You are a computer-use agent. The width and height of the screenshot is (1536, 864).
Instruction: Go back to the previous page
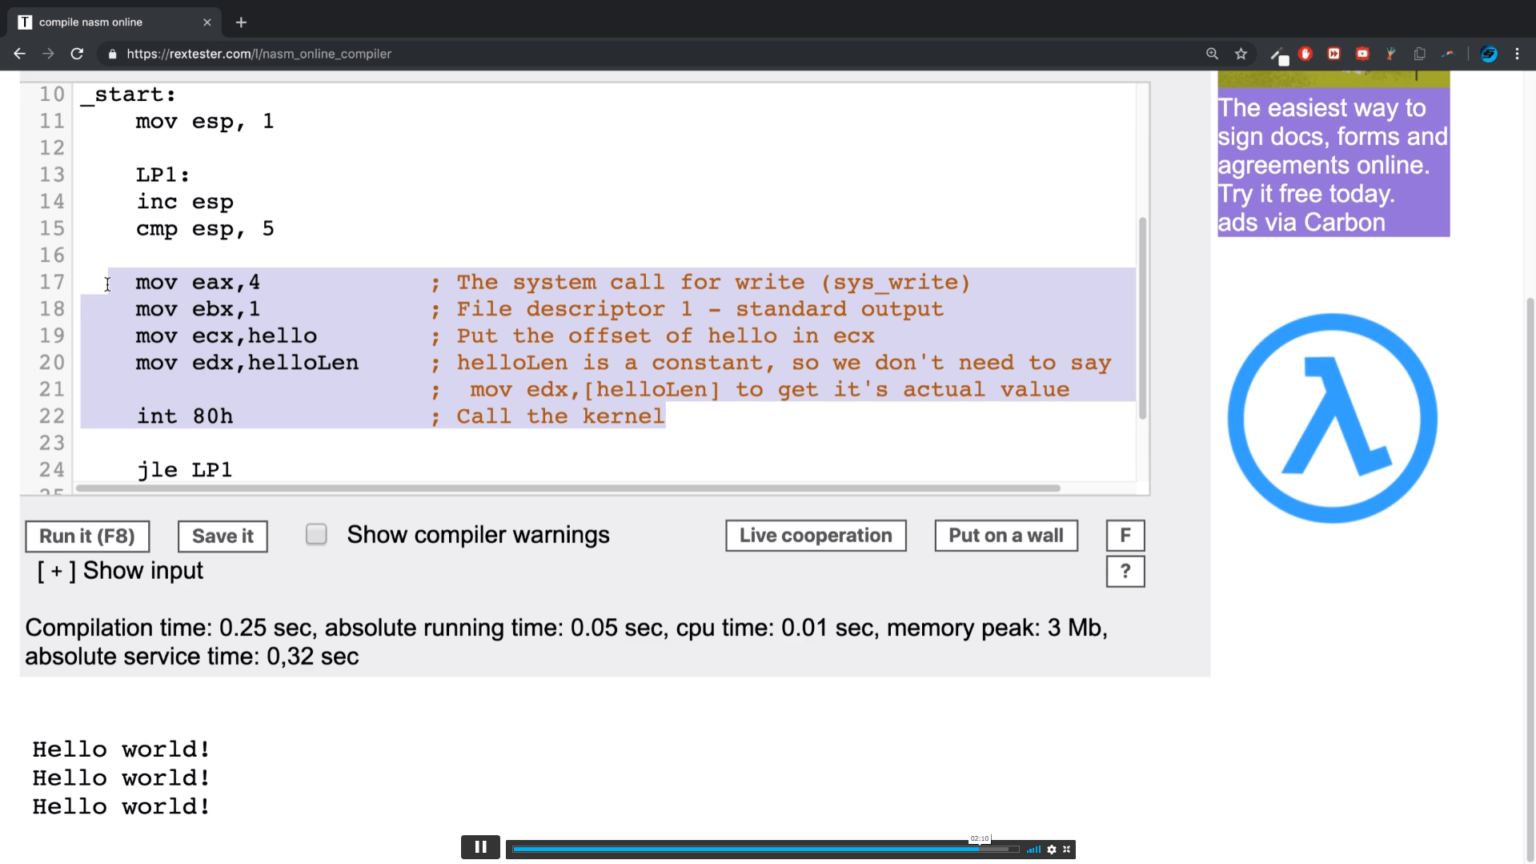(19, 54)
